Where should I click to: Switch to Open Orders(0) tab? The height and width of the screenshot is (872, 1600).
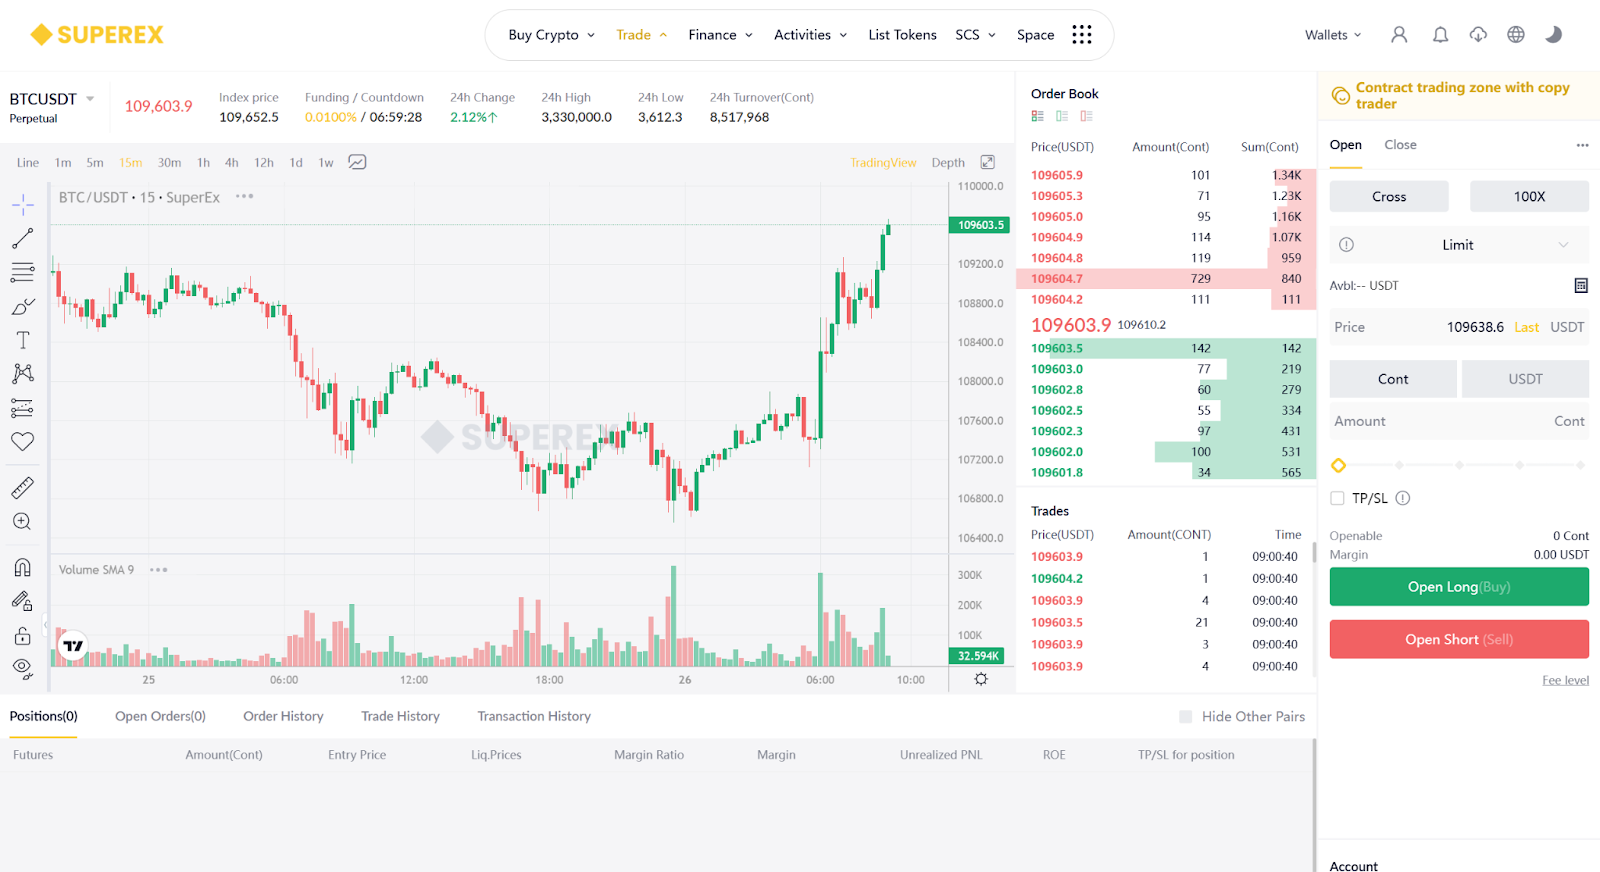point(160,716)
